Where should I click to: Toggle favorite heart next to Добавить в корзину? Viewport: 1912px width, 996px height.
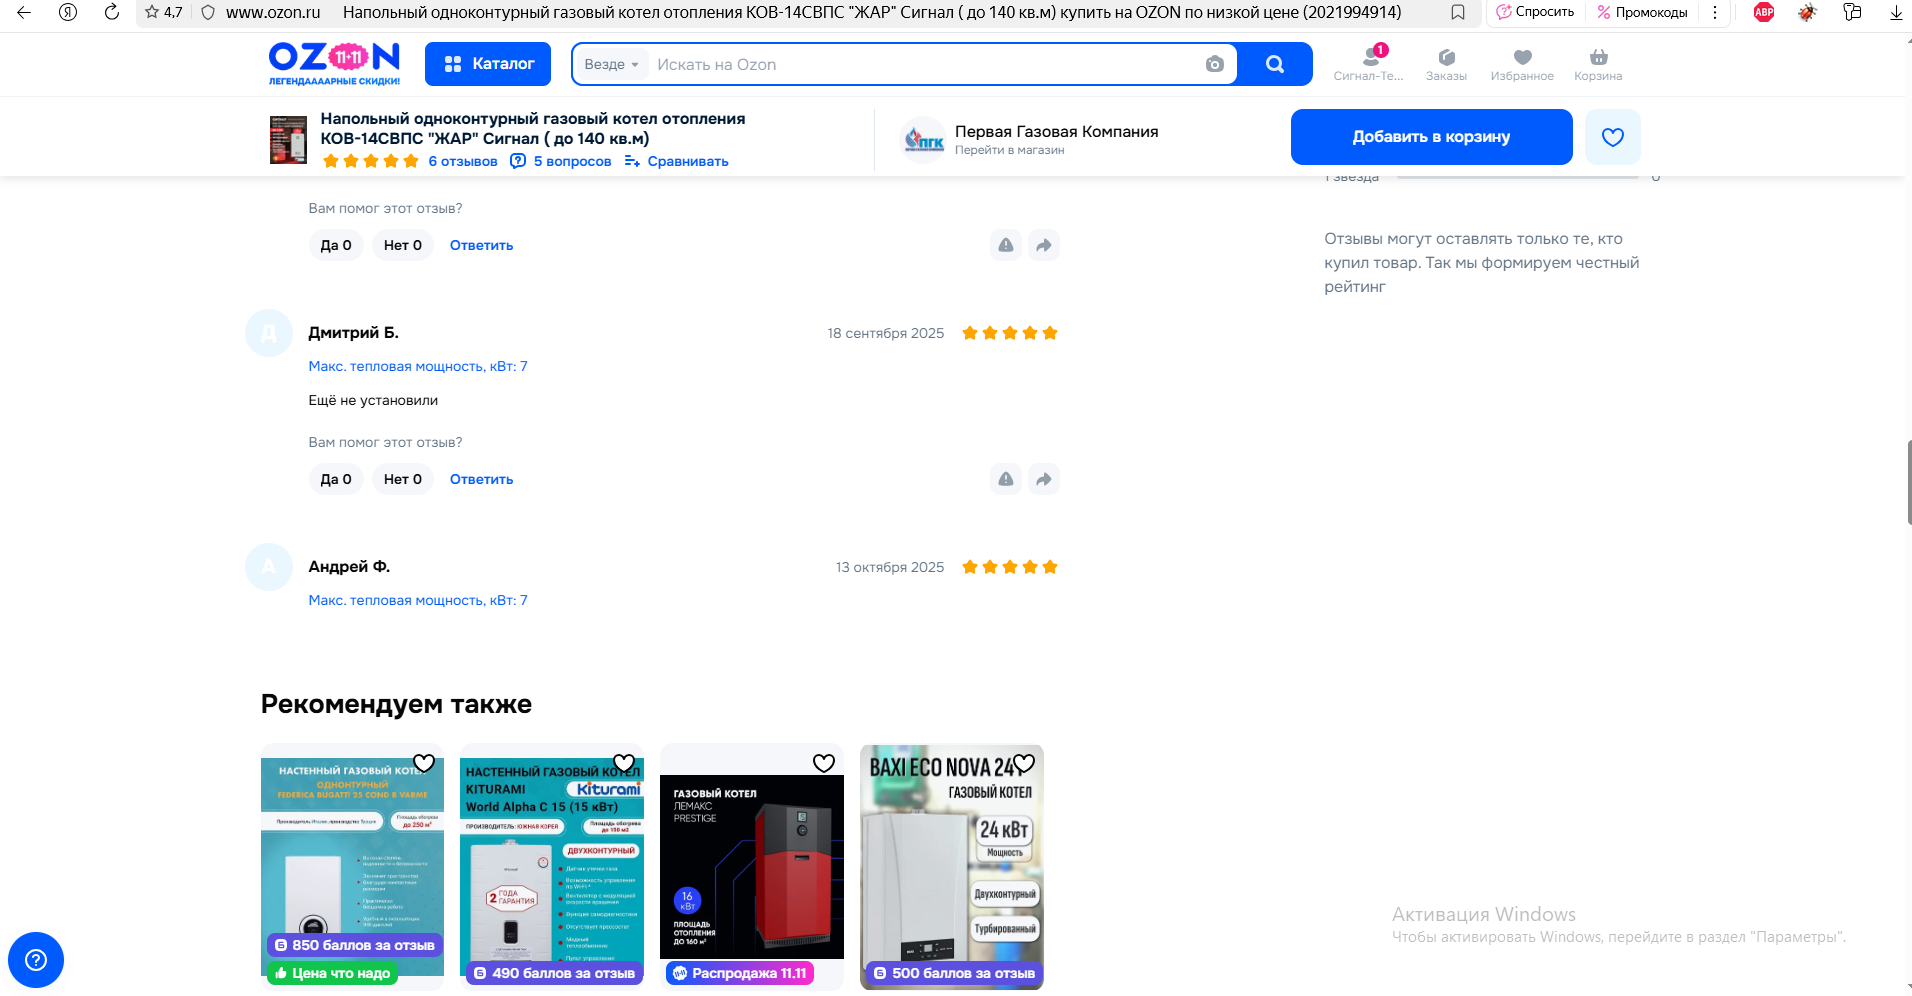click(x=1612, y=137)
